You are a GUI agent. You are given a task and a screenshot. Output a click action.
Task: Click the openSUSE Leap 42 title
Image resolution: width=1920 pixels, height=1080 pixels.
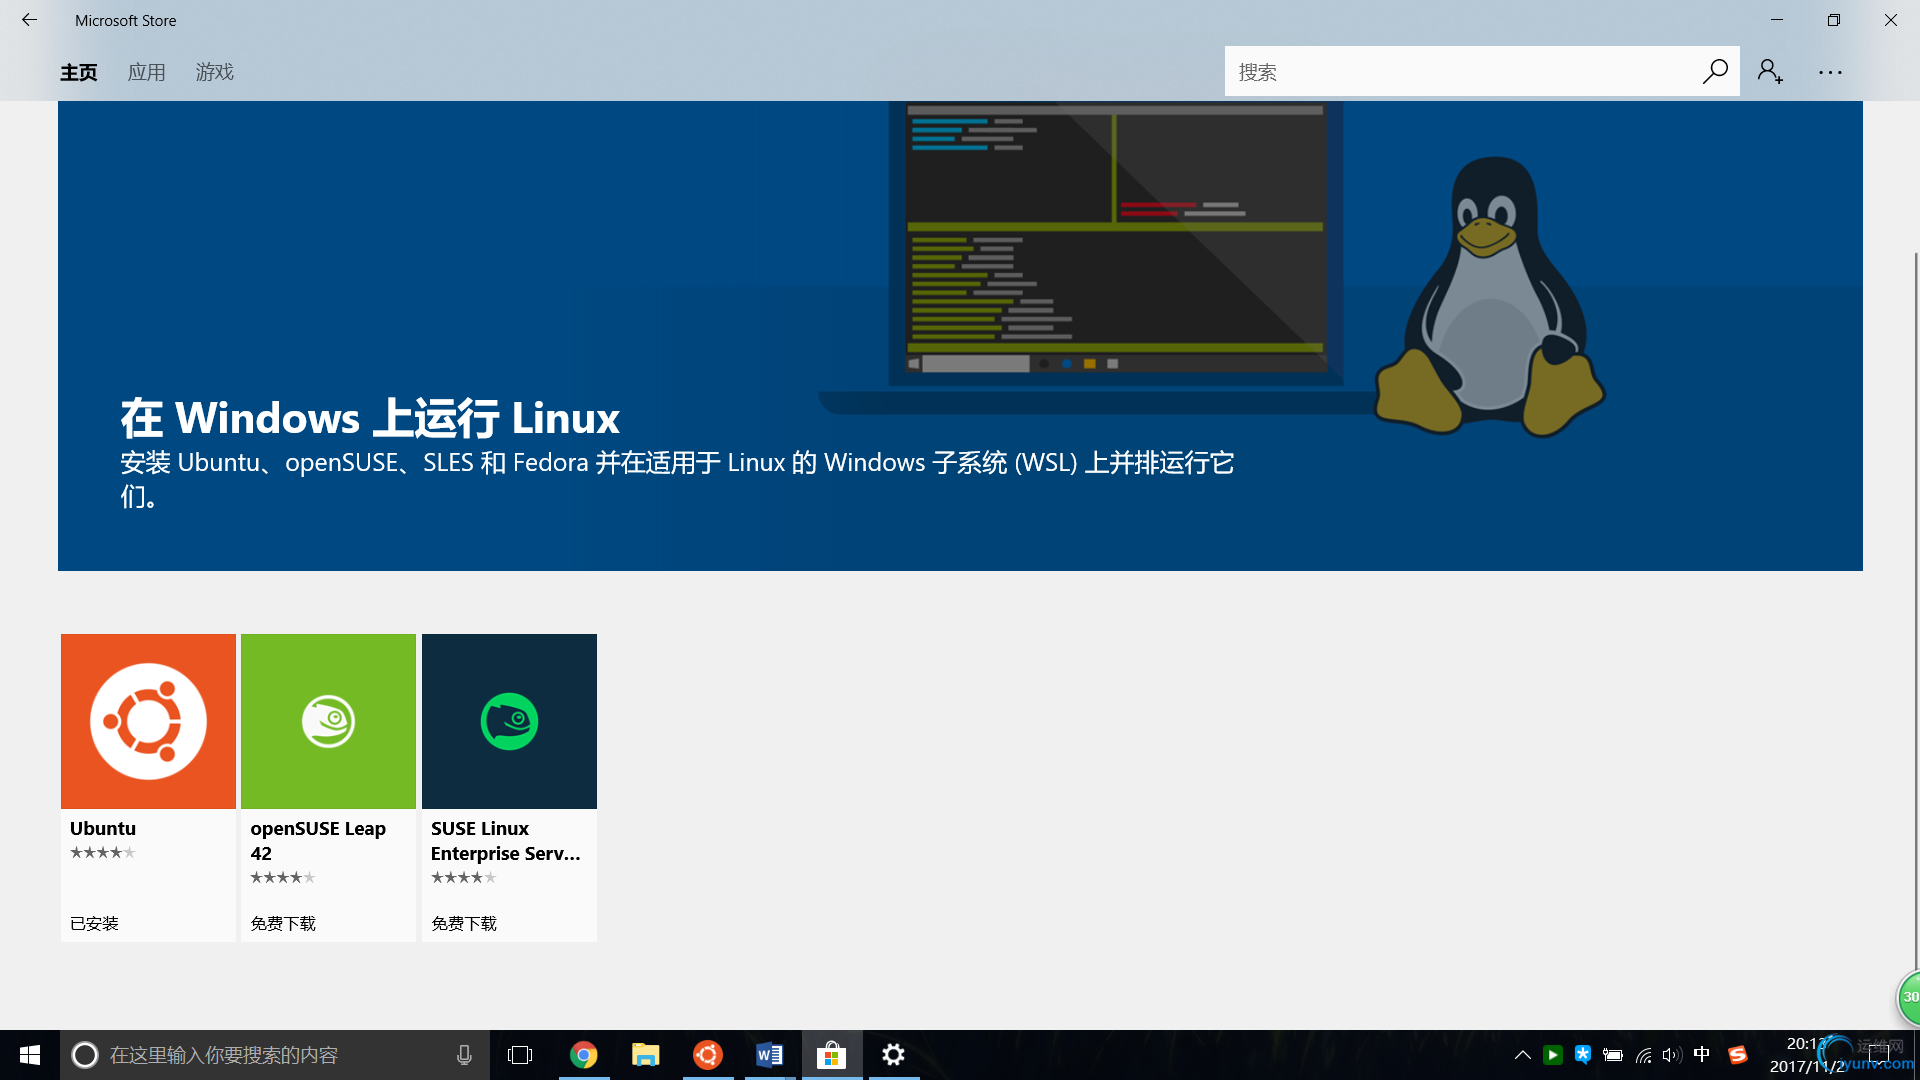[318, 841]
